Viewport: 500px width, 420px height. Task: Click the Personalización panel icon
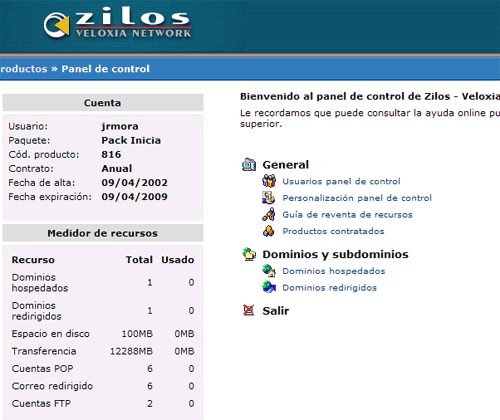[x=269, y=198]
